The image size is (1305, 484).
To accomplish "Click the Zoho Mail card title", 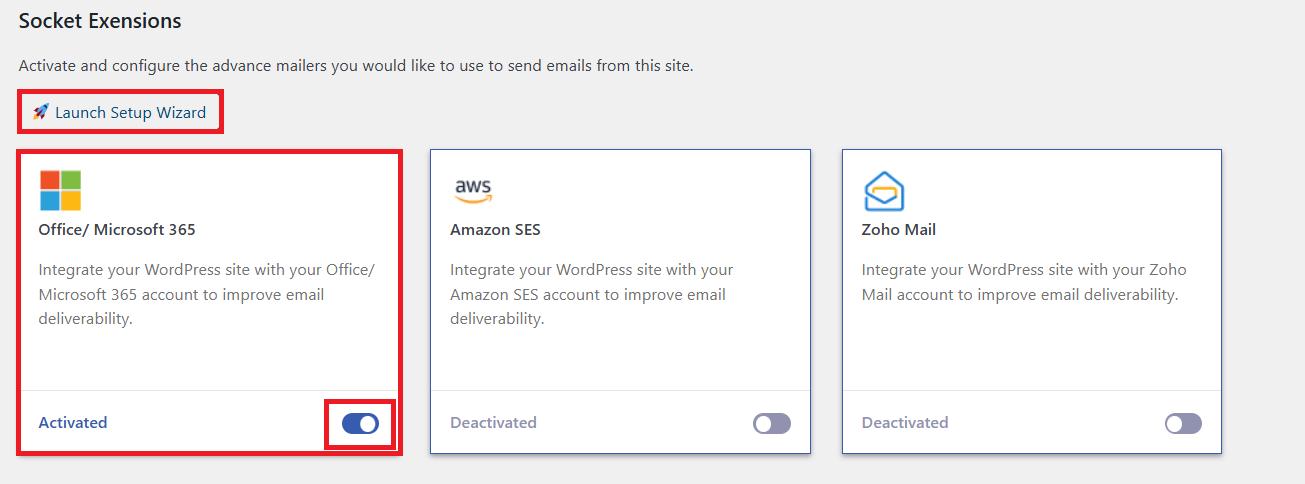I will [898, 229].
